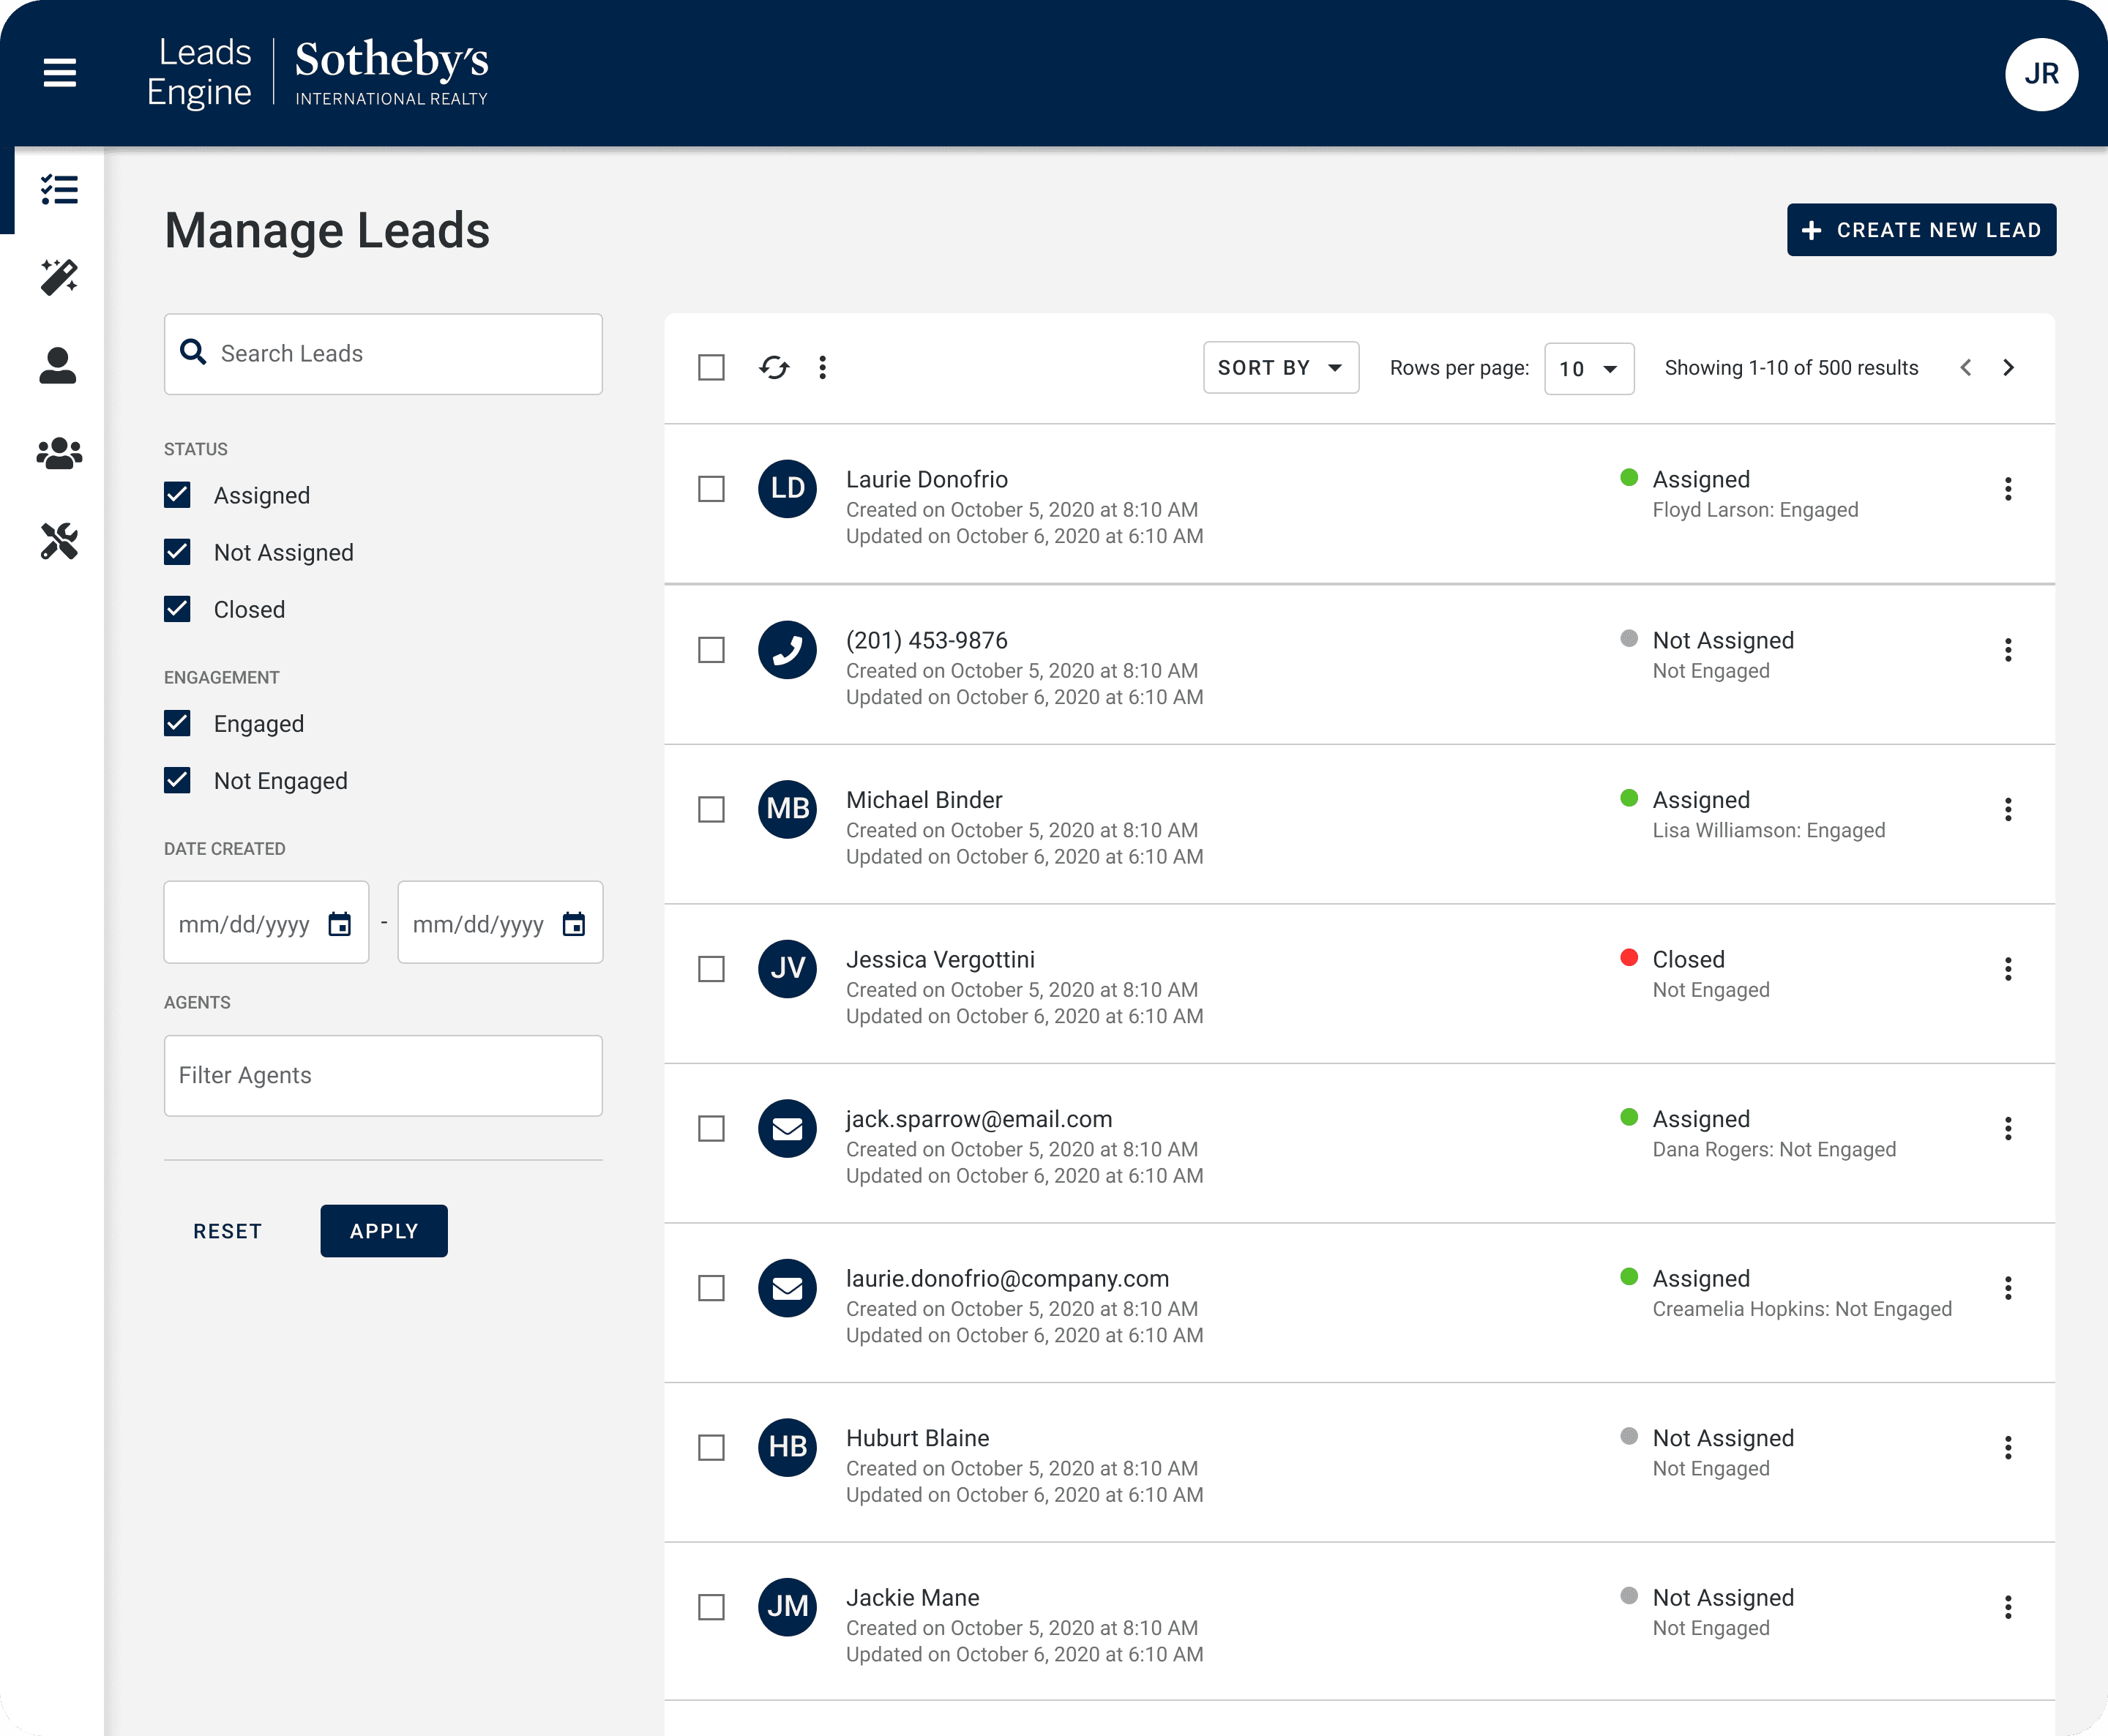Open options for Jessica Vergottini lead
The height and width of the screenshot is (1736, 2108).
pyautogui.click(x=2007, y=969)
